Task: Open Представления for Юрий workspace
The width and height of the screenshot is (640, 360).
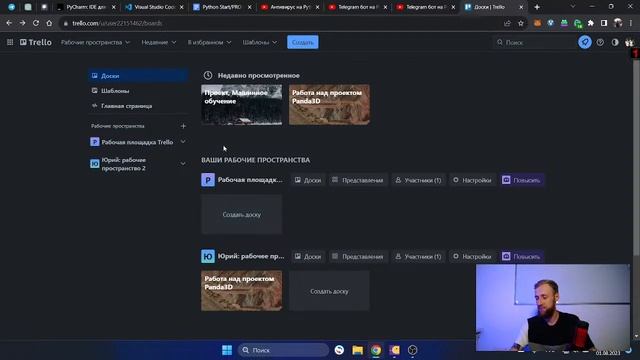Action: pyautogui.click(x=358, y=256)
